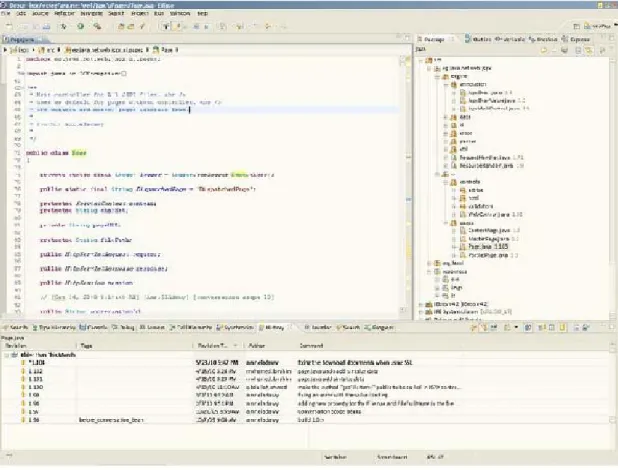Image resolution: width=618 pixels, height=470 pixels.
Task: Expand the error package in tree
Action: point(446,133)
